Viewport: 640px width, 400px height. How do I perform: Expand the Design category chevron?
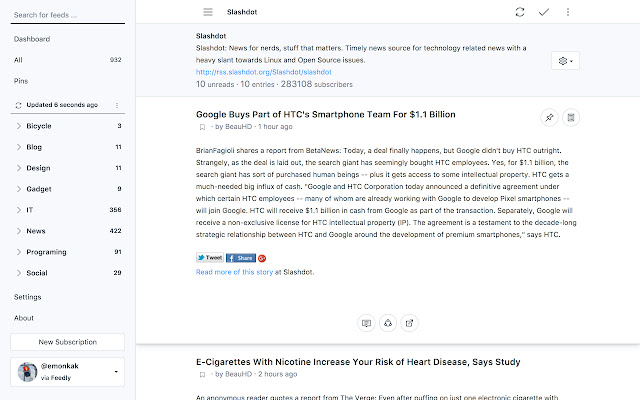click(x=18, y=168)
